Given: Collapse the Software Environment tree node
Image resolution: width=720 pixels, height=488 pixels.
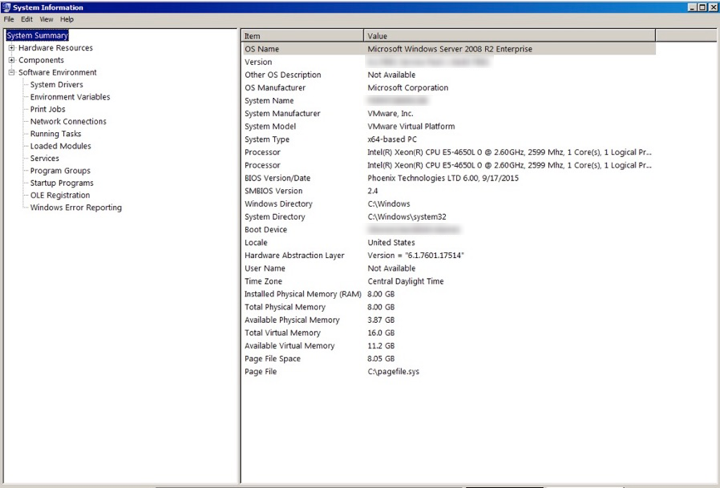Looking at the screenshot, I should pyautogui.click(x=11, y=73).
